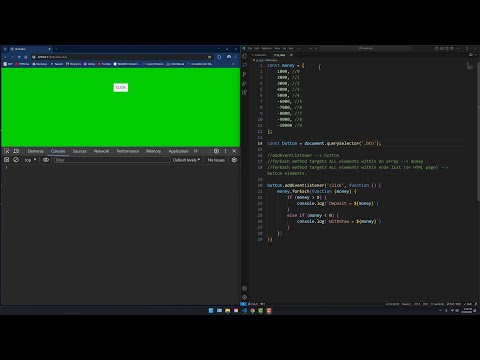Reload the page in the browser

click(x=19, y=57)
